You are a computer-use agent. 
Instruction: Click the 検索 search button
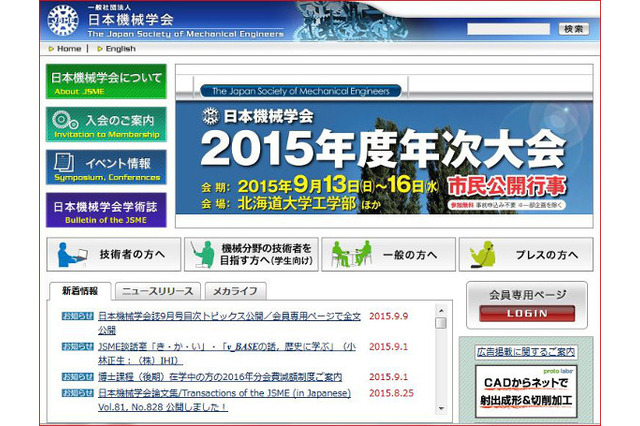(573, 29)
